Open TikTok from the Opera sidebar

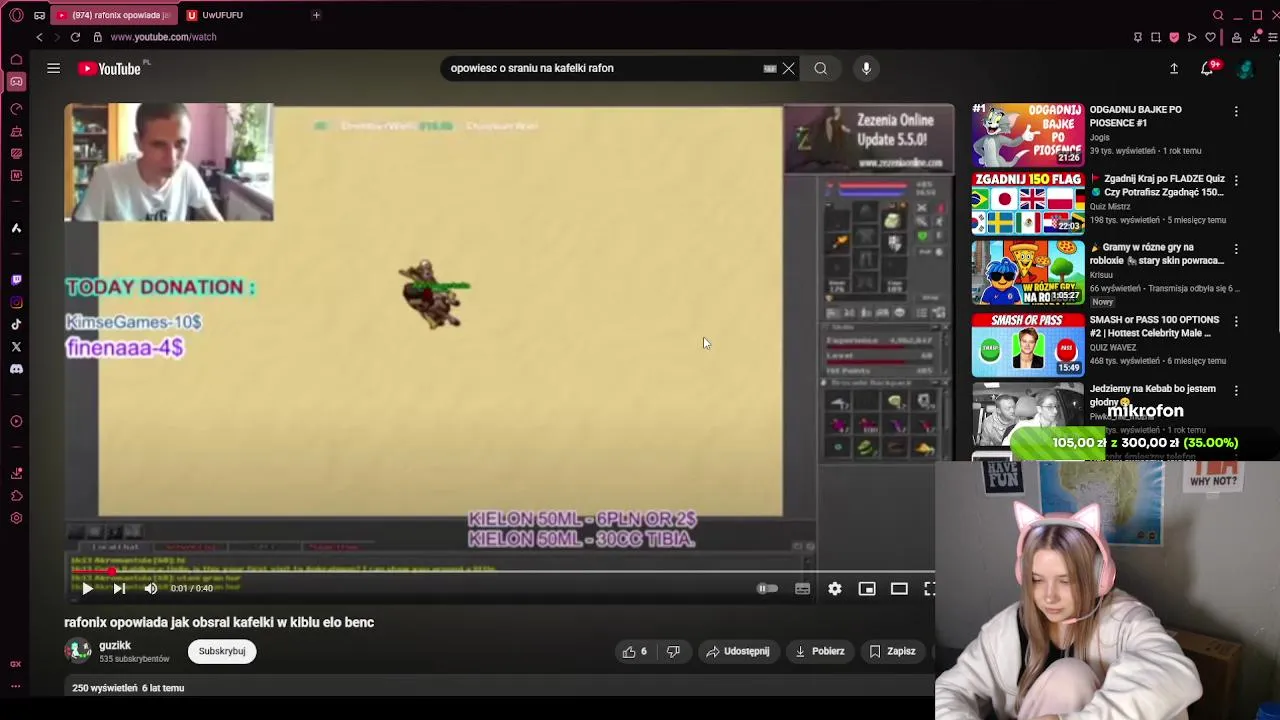point(16,324)
